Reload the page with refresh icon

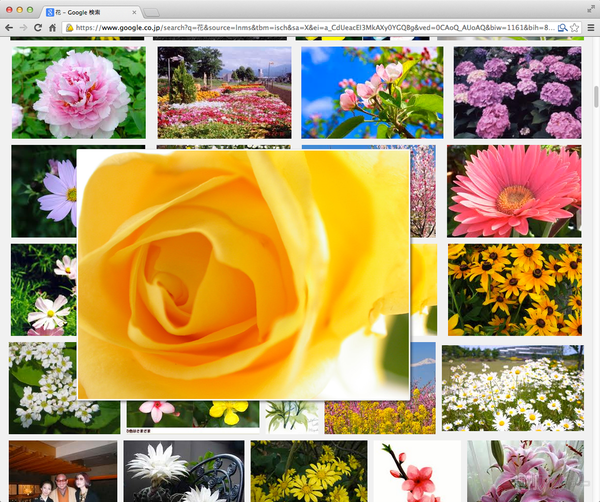pyautogui.click(x=38, y=28)
